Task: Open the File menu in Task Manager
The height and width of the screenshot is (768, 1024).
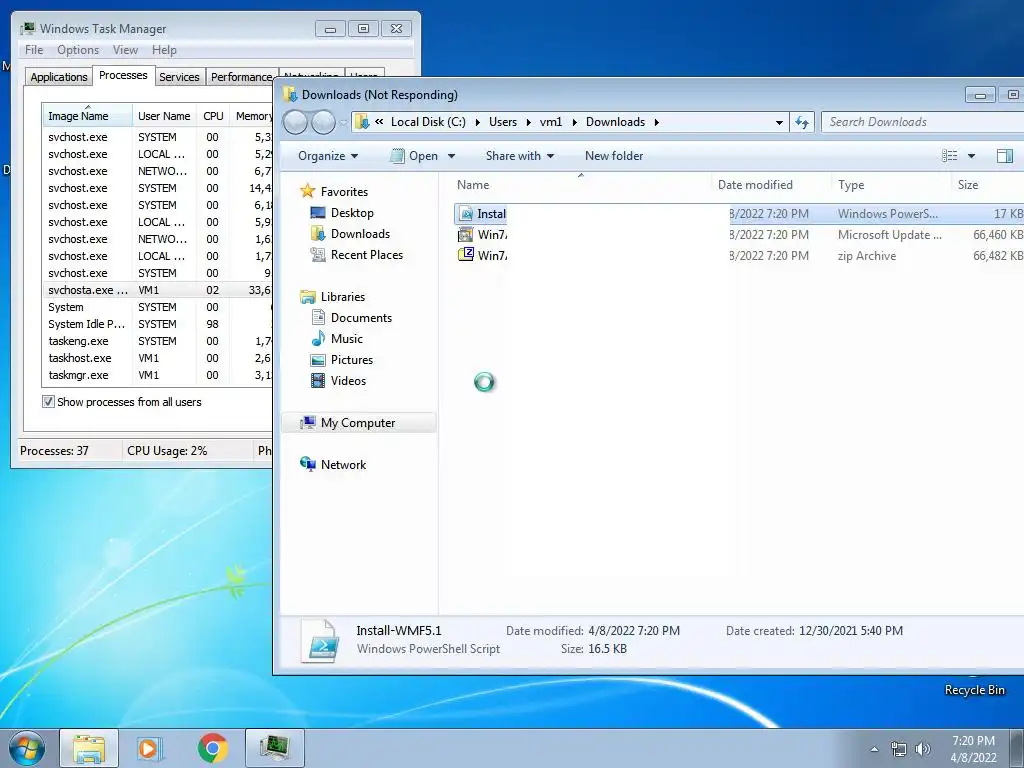Action: (34, 50)
